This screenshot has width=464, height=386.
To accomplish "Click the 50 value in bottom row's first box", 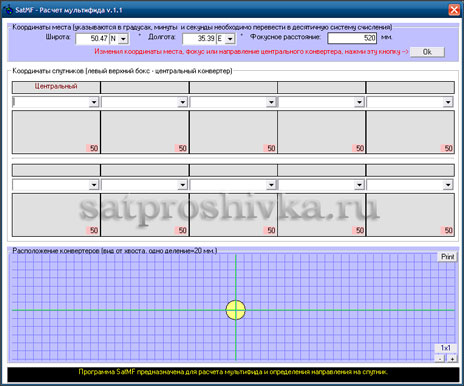I will coord(93,230).
